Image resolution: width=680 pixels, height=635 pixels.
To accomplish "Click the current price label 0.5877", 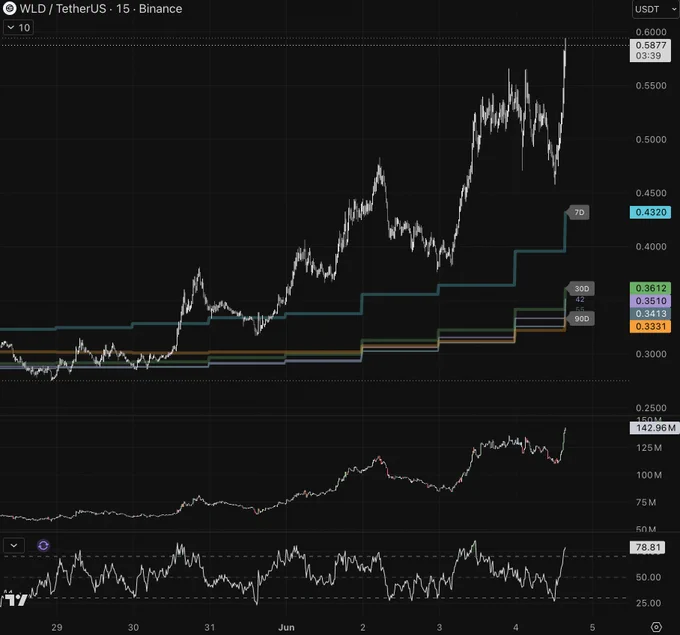I will tap(650, 50).
